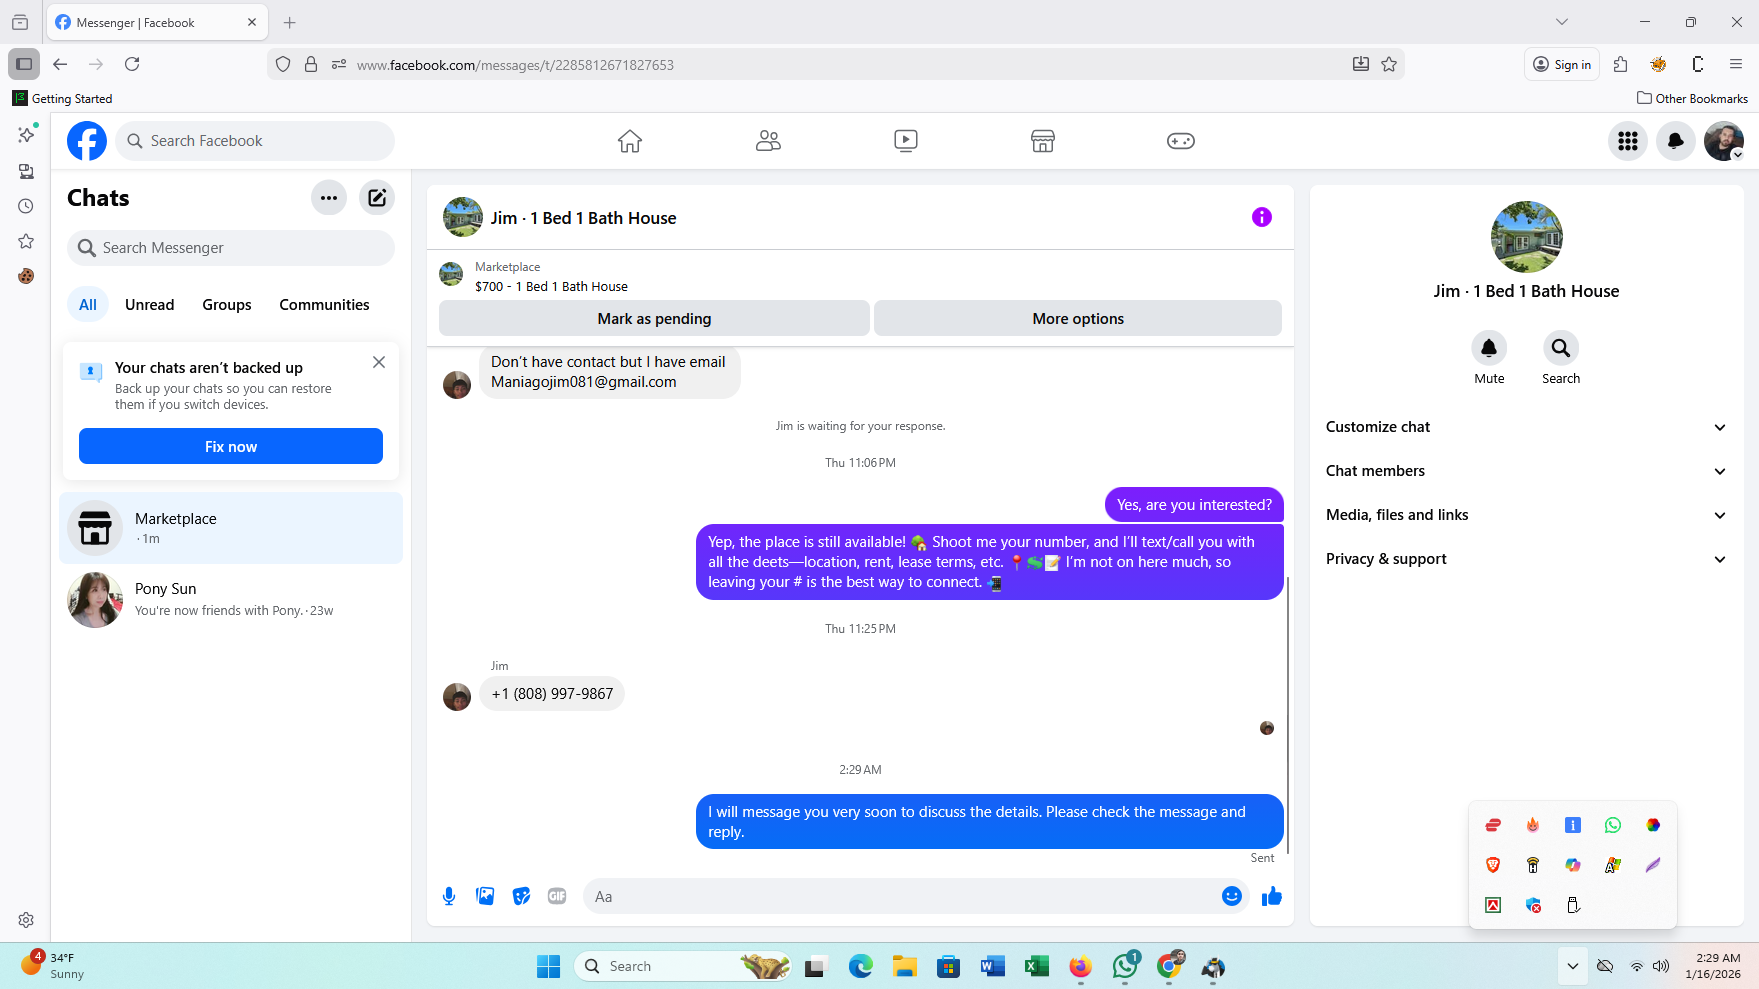The height and width of the screenshot is (989, 1759).
Task: Open Other Bookmarks folder
Action: (x=1692, y=98)
